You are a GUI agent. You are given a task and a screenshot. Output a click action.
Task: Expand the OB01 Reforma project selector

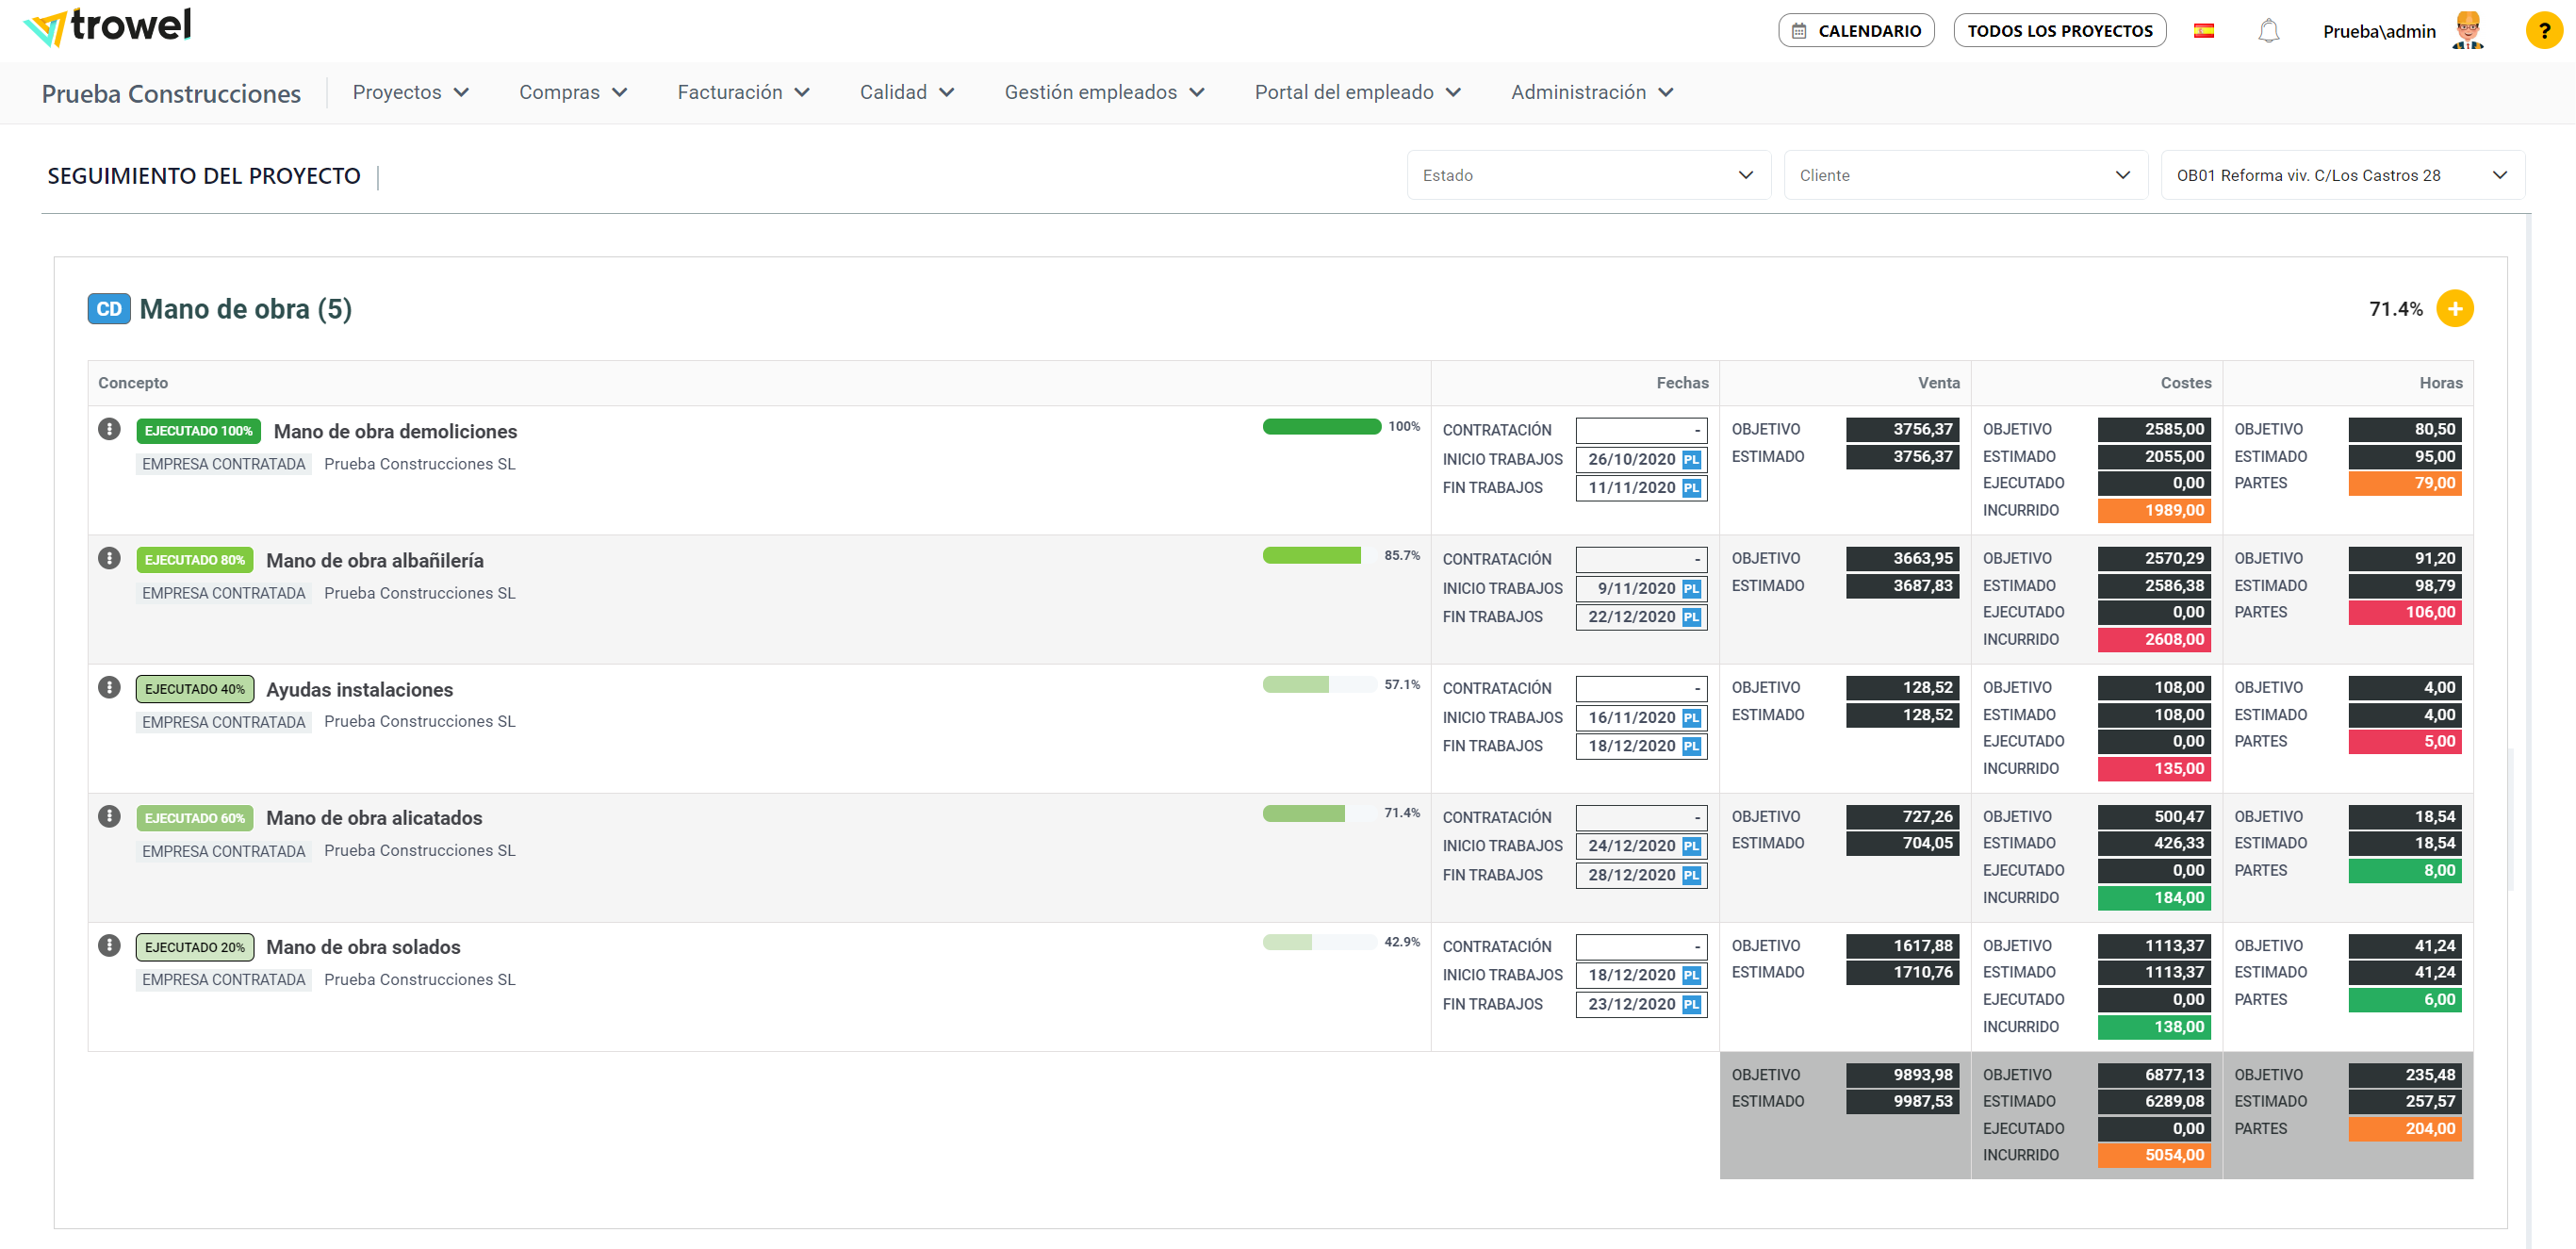(x=2341, y=175)
